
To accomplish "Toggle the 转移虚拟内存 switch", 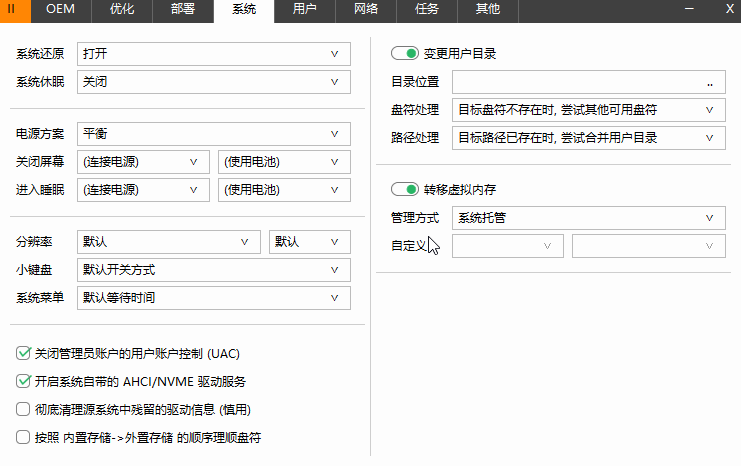I will click(404, 189).
